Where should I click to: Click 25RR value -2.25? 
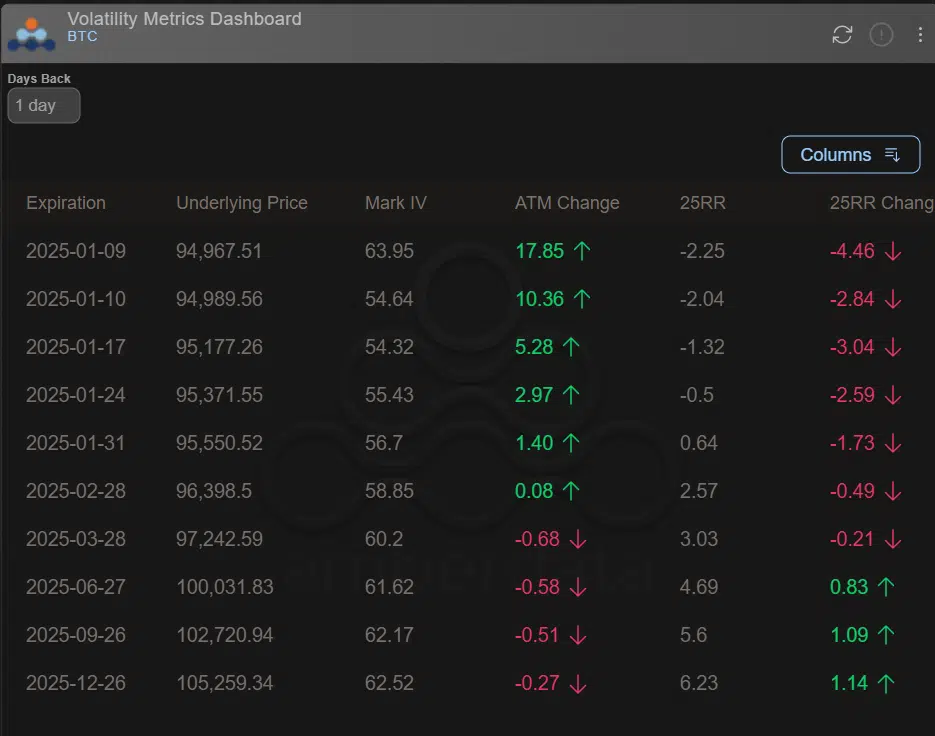[702, 251]
